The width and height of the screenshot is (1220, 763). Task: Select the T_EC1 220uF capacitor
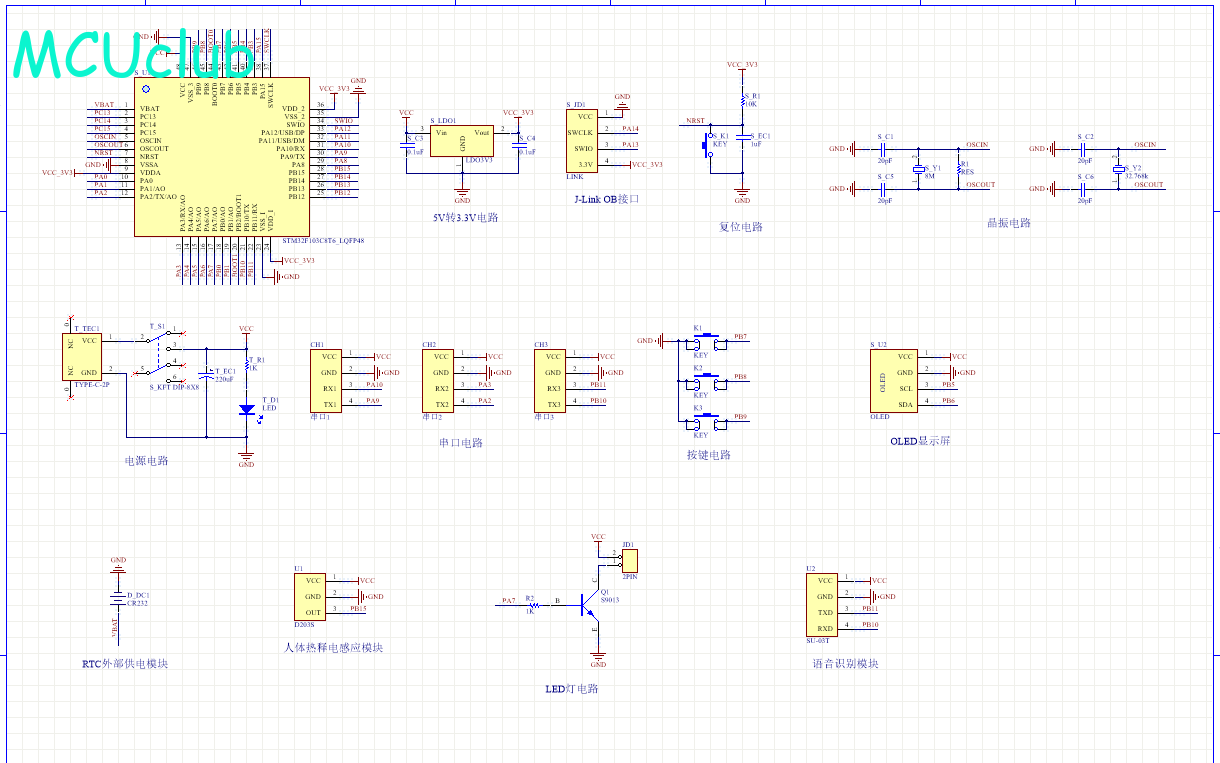click(206, 373)
